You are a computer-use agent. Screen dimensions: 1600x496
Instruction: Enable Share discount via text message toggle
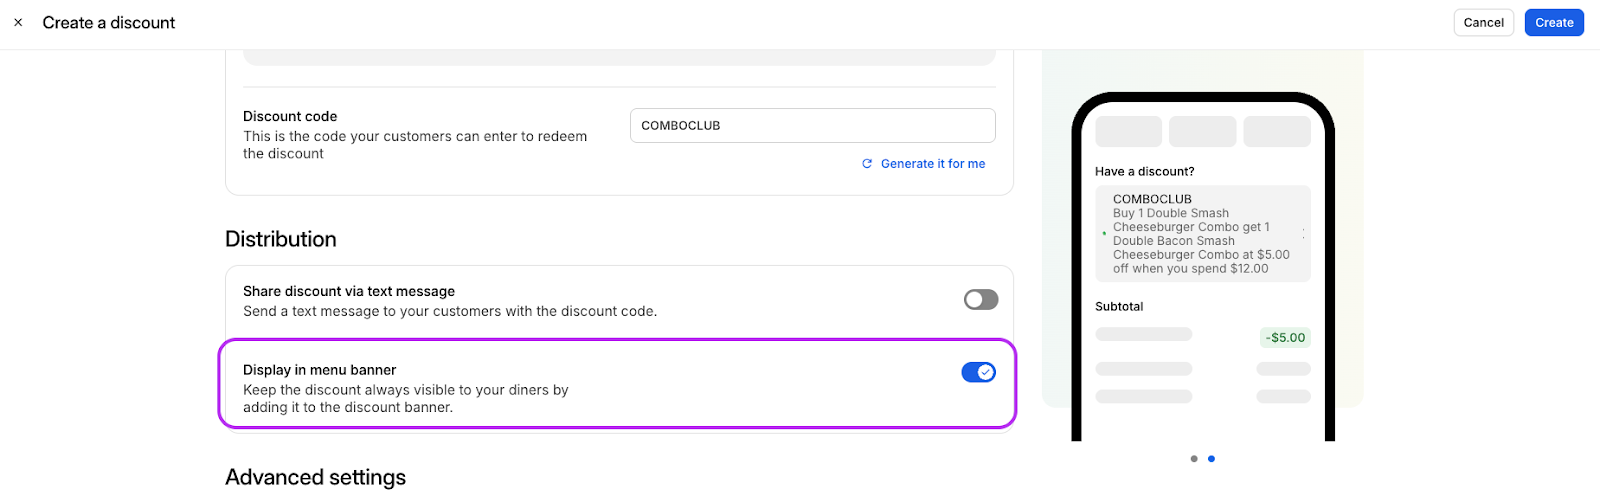981,299
